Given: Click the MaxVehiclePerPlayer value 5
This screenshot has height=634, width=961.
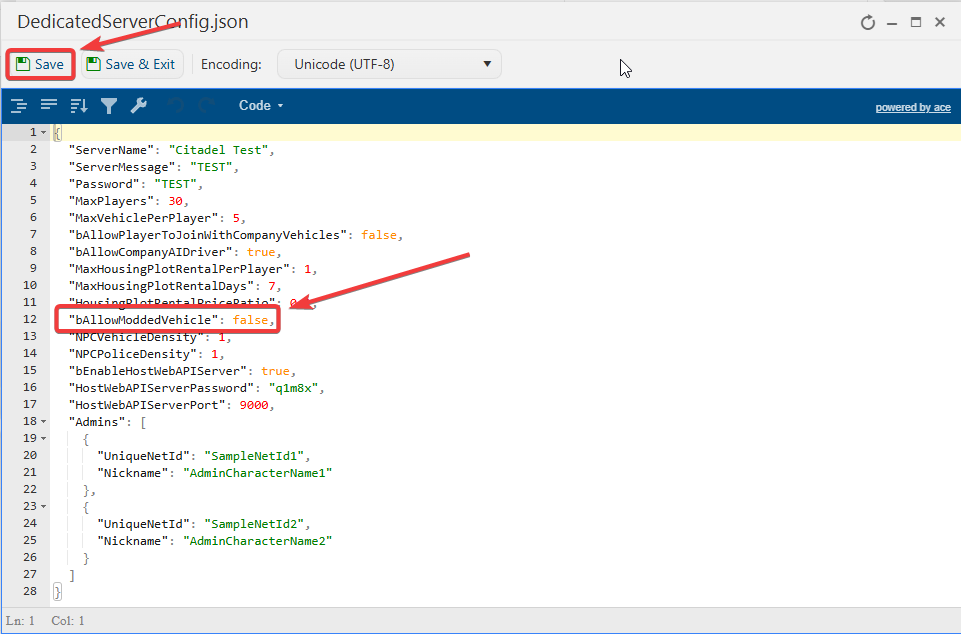Looking at the screenshot, I should (x=236, y=218).
